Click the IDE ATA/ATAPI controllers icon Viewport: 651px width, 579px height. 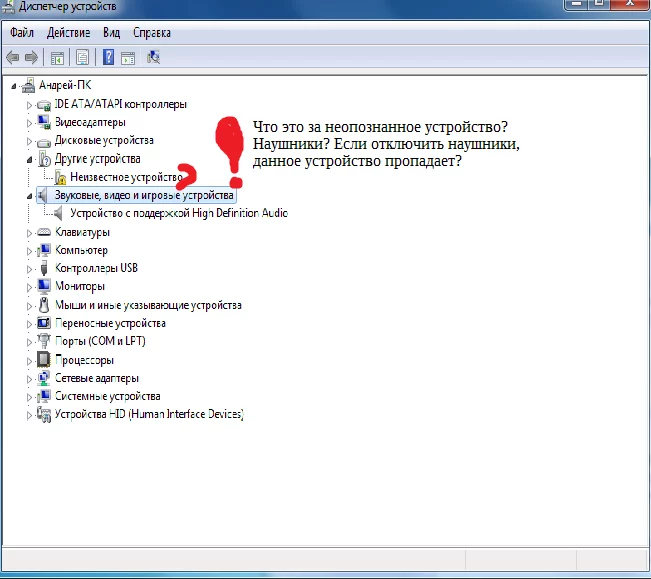44,105
